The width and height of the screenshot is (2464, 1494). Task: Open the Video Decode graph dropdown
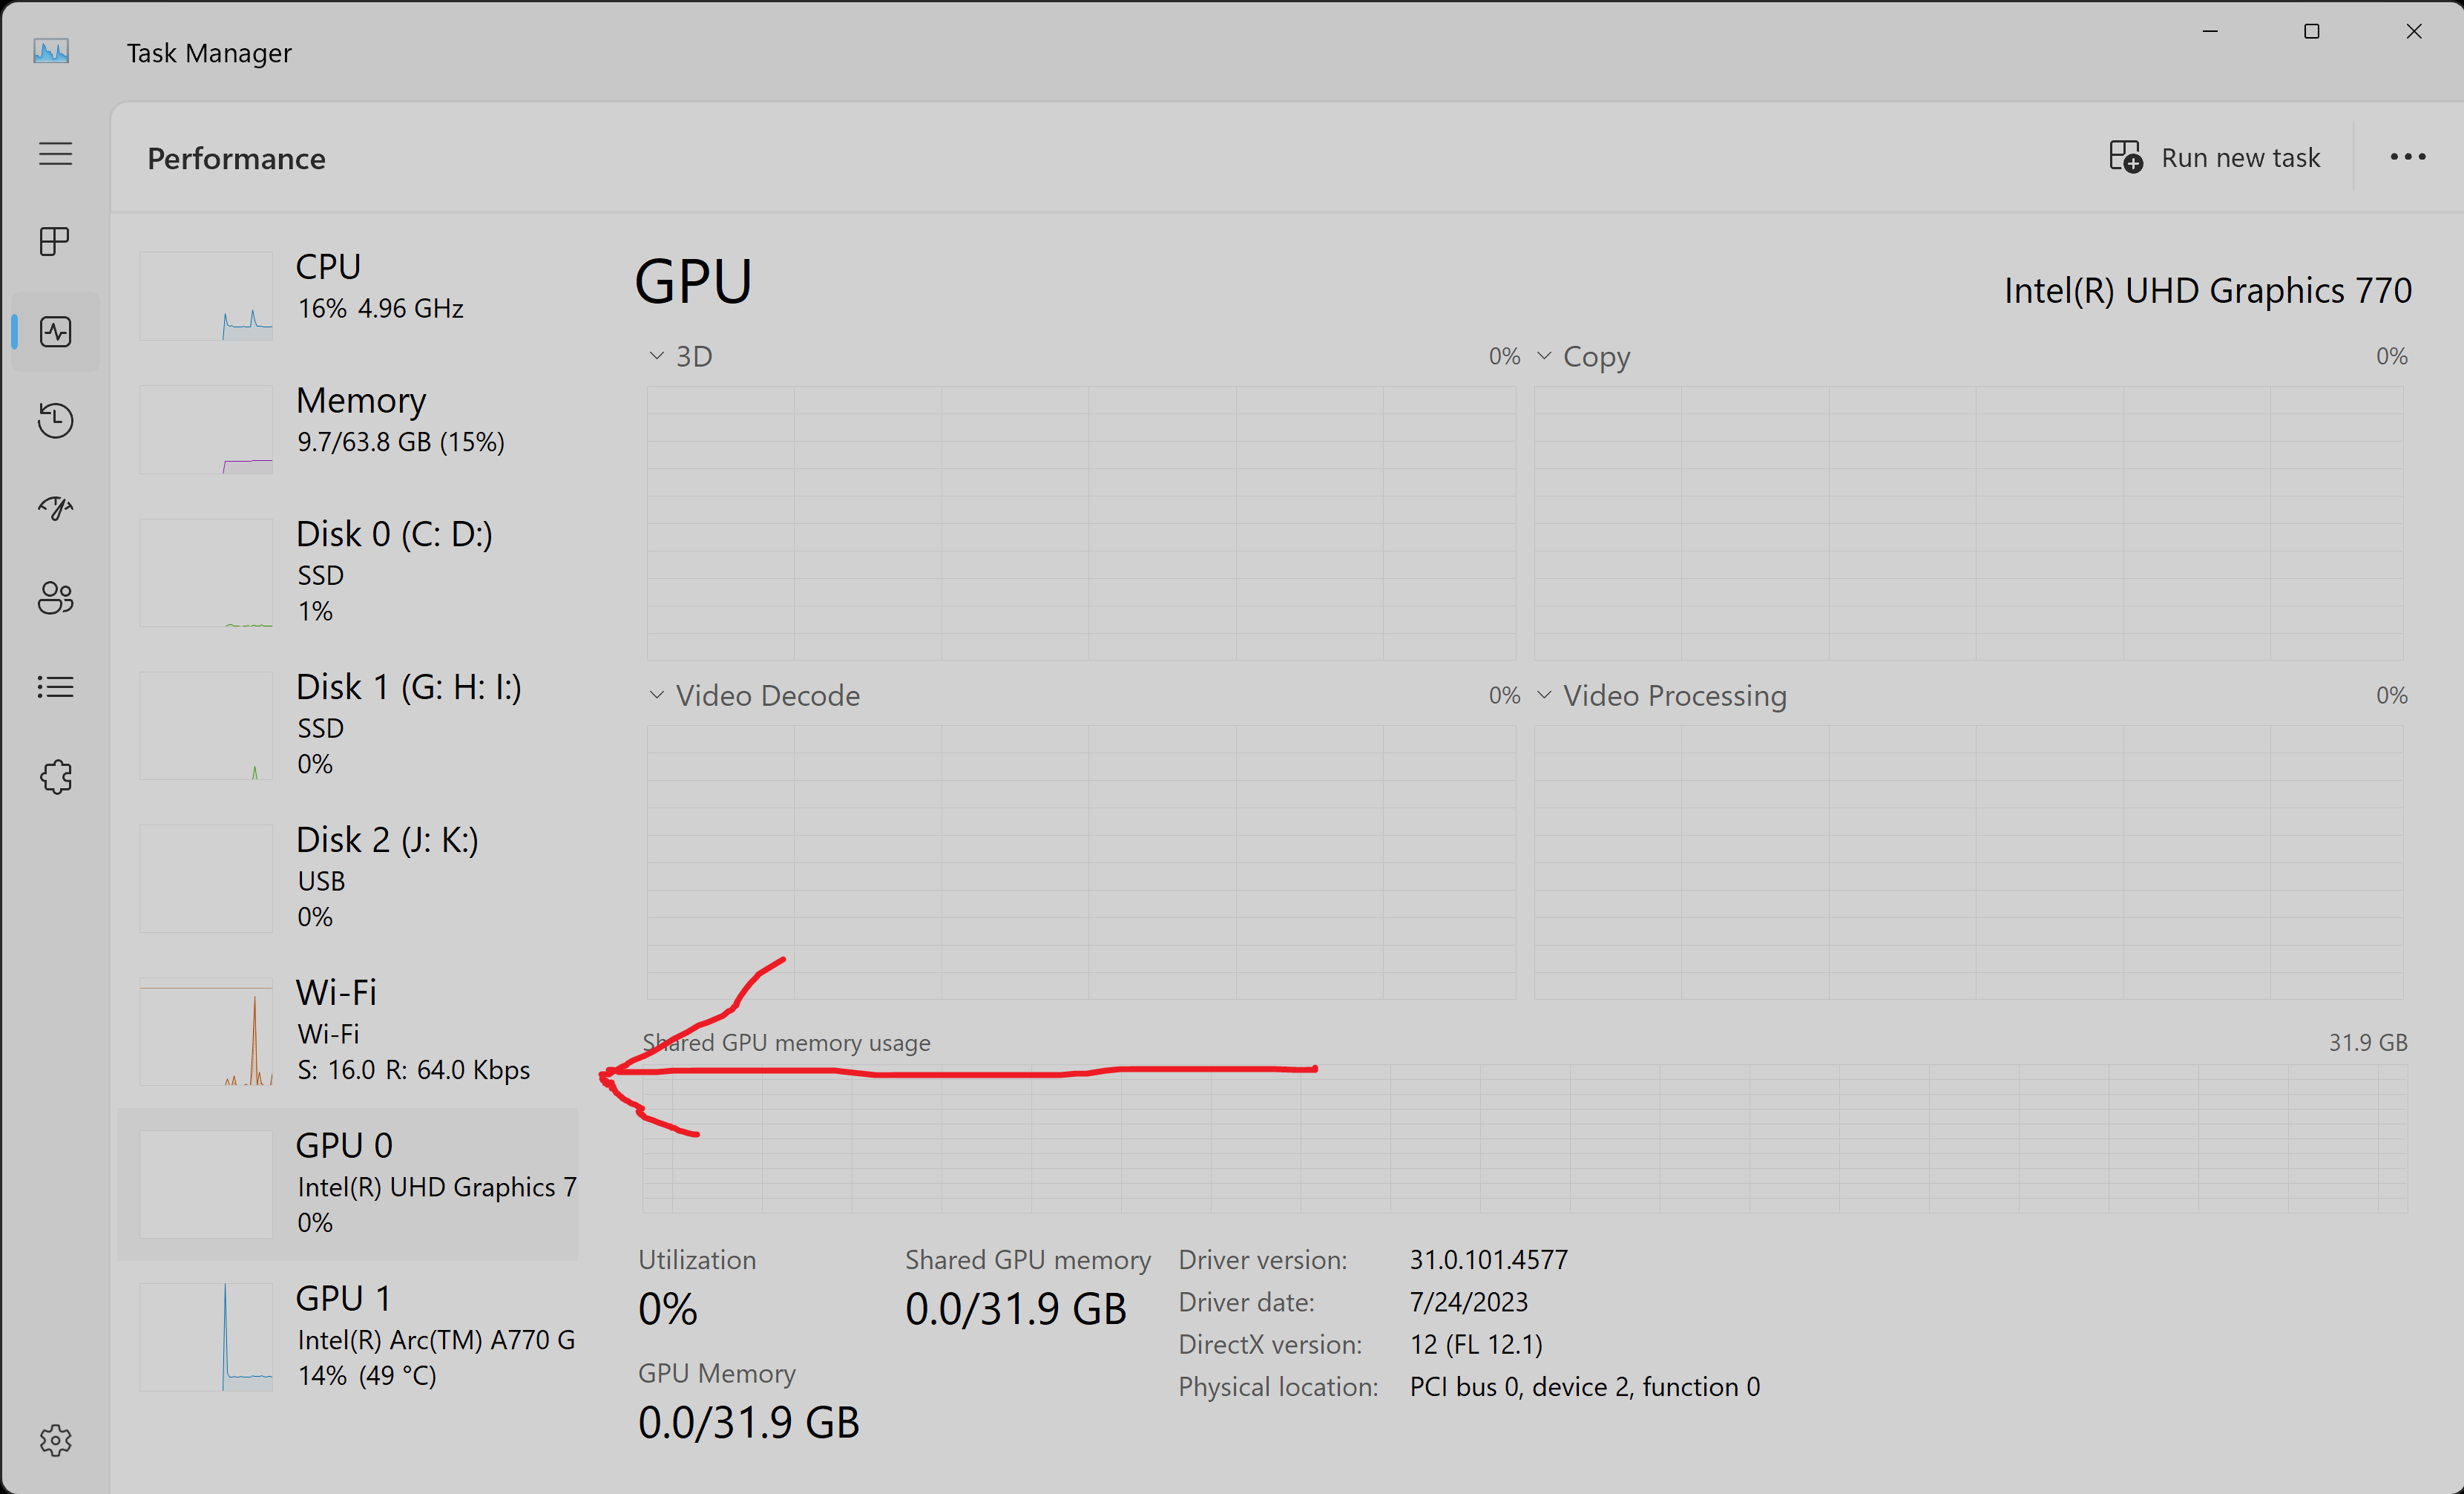click(x=755, y=696)
